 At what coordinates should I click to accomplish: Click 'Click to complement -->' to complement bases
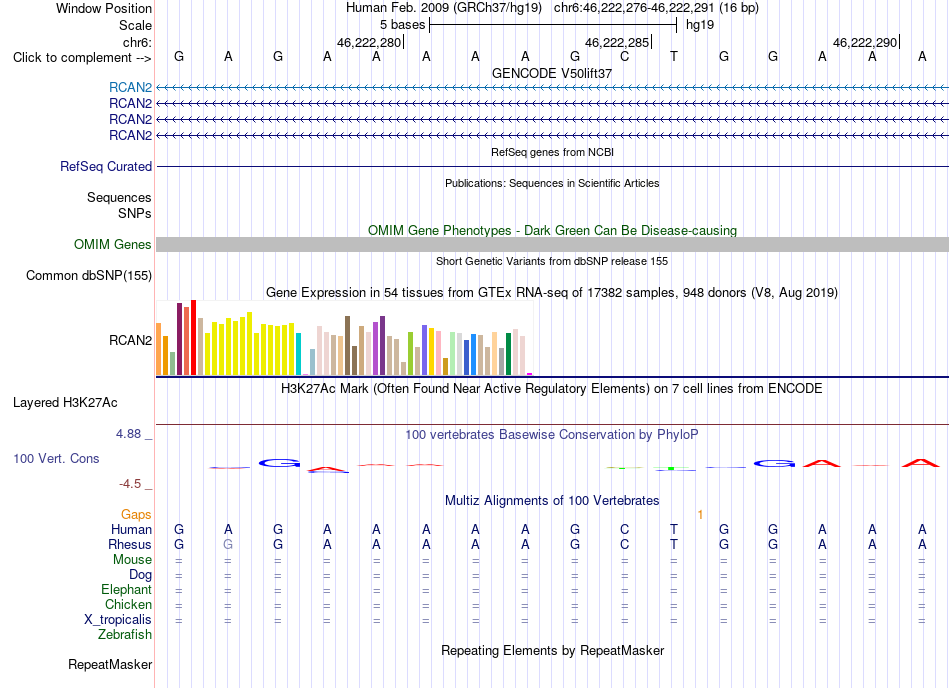point(82,58)
